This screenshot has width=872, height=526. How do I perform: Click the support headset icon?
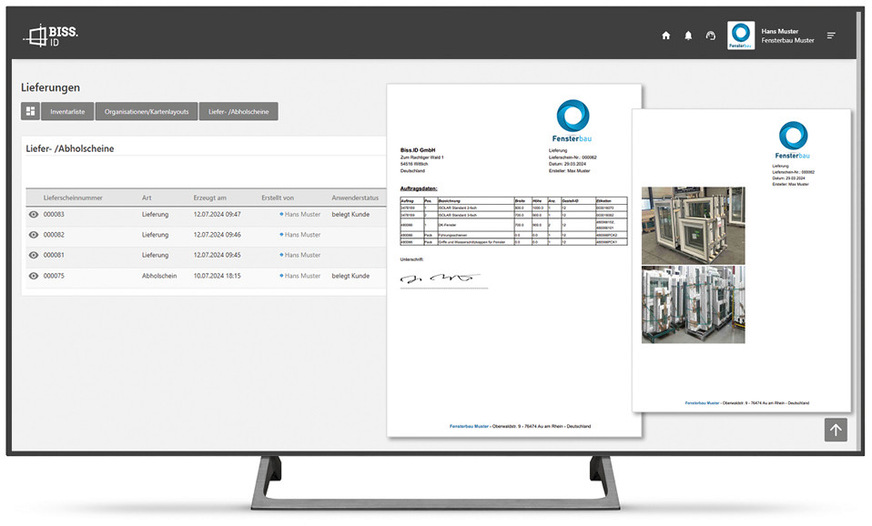coord(710,36)
